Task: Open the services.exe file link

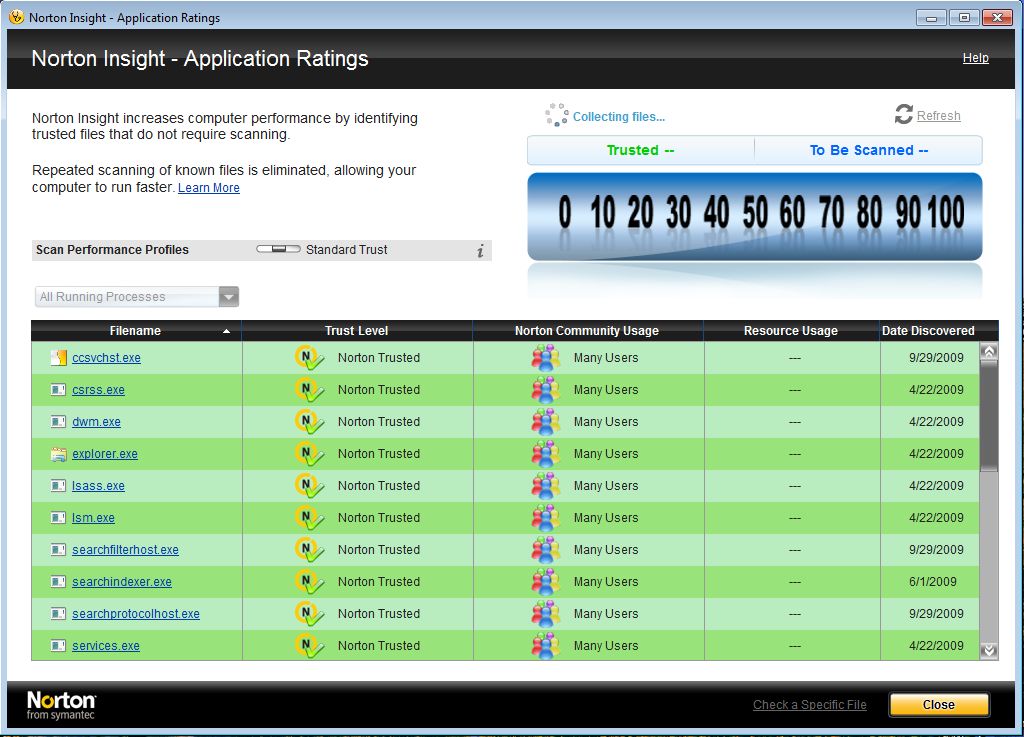Action: click(106, 646)
